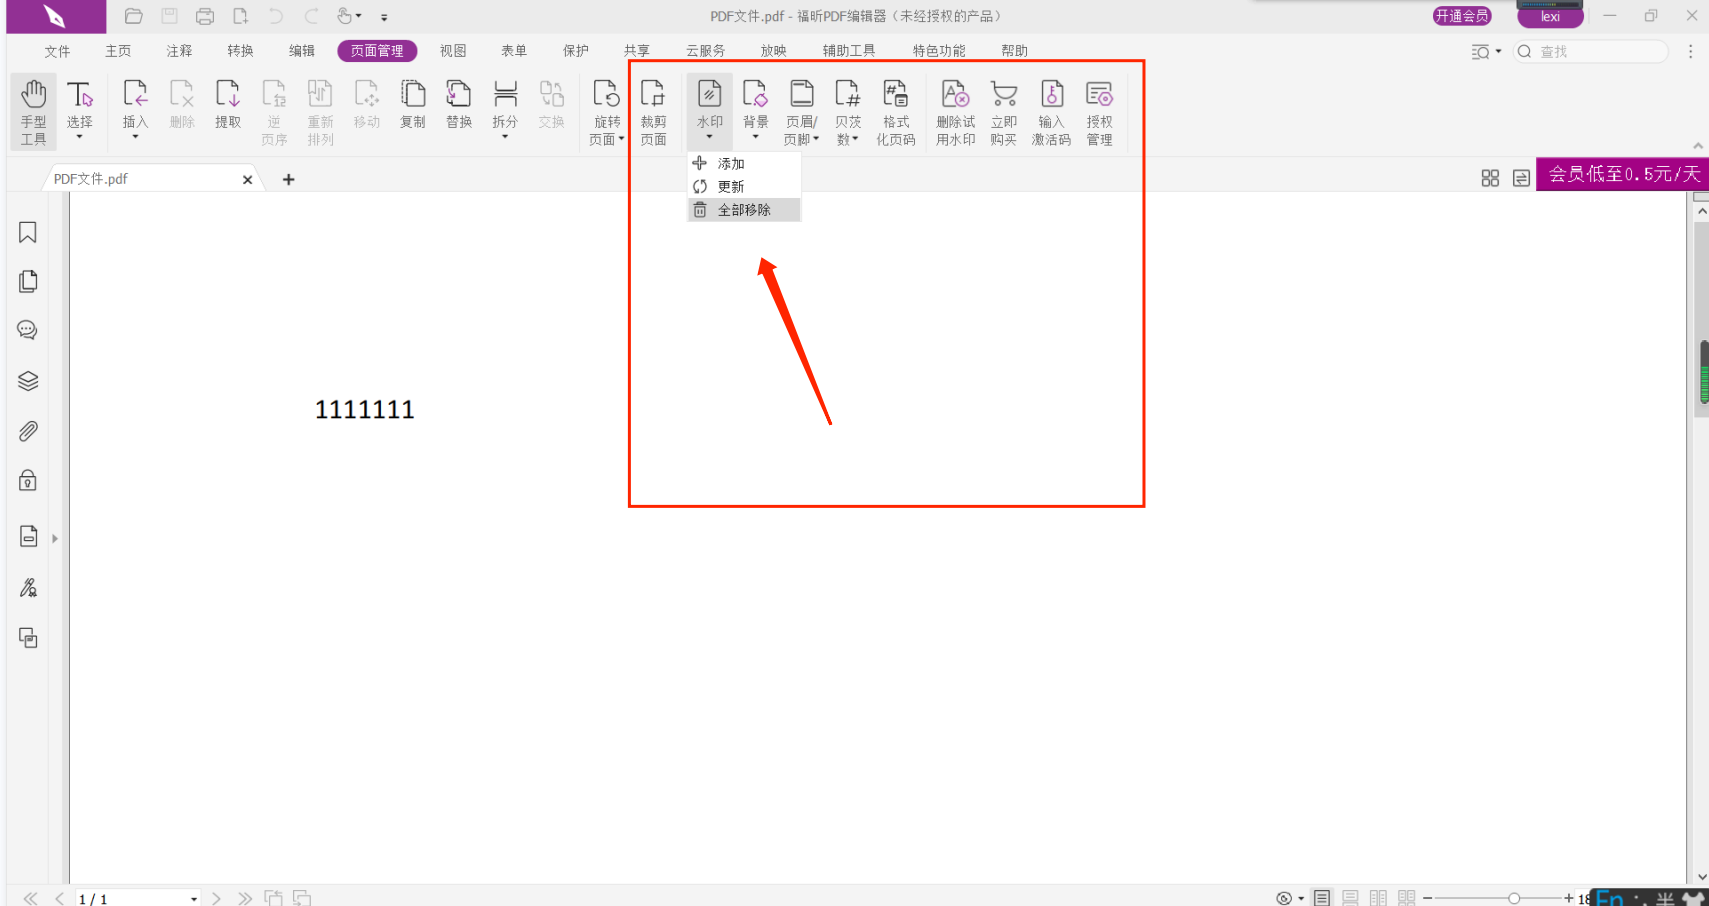The width and height of the screenshot is (1709, 906).
Task: Collapse the ribbon chevron
Action: 1697,146
